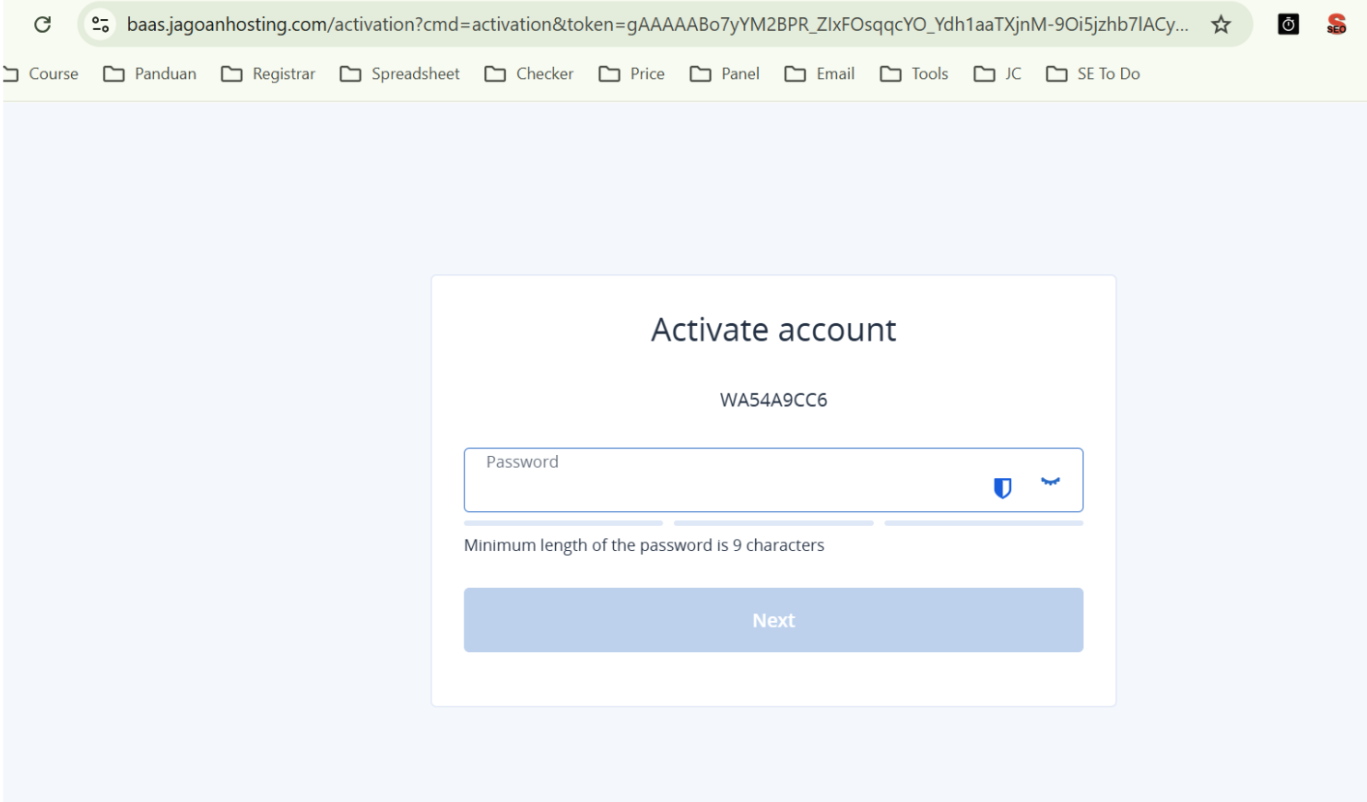Viewport: 1367px width, 802px height.
Task: Open the JC bookmark folder
Action: (x=998, y=74)
